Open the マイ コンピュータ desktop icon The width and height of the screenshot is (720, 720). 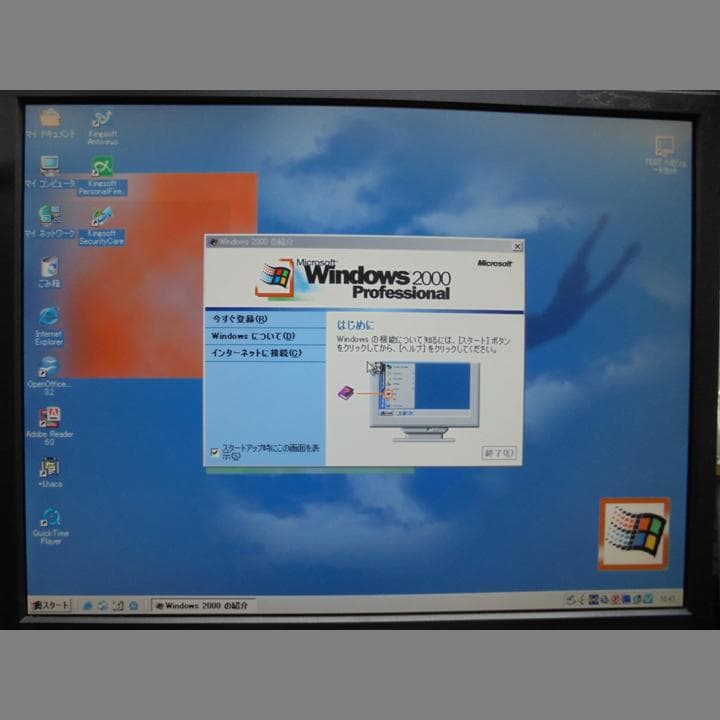point(50,172)
